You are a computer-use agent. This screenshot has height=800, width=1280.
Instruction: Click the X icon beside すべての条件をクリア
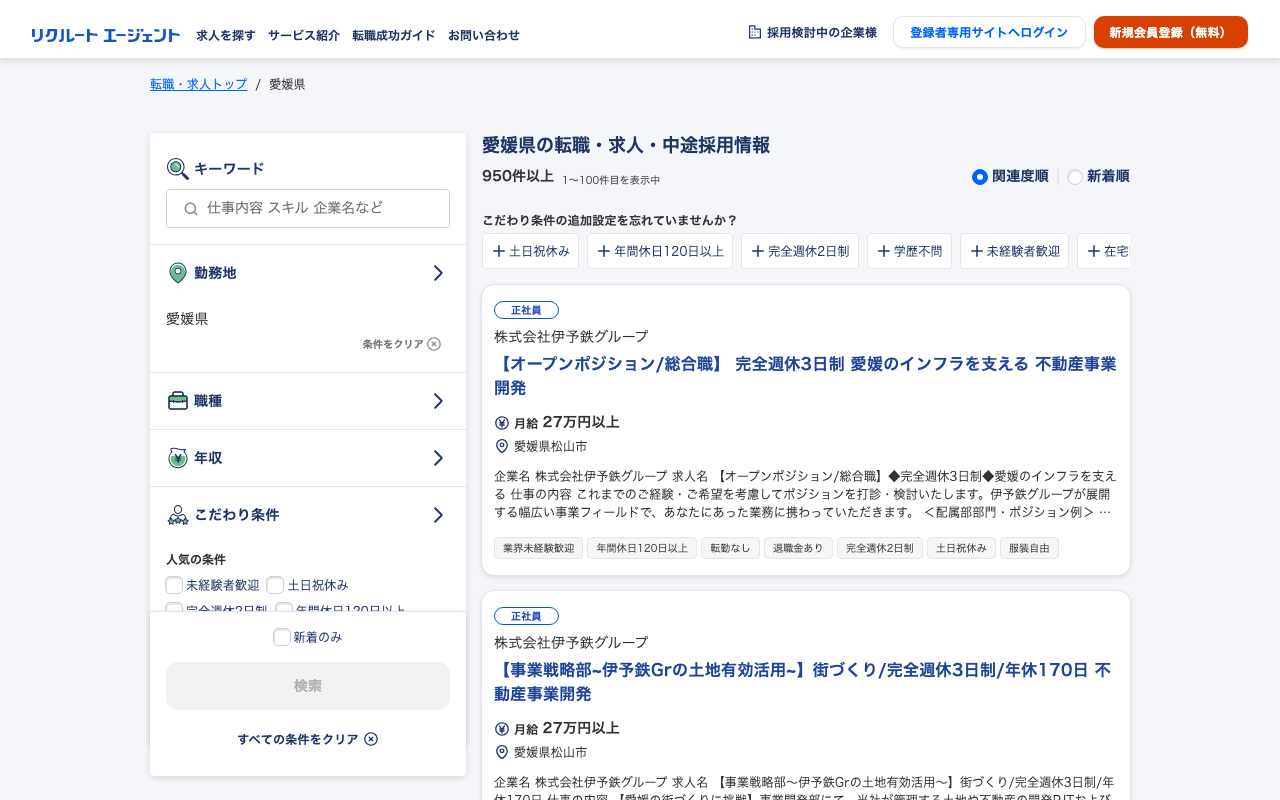pos(371,739)
